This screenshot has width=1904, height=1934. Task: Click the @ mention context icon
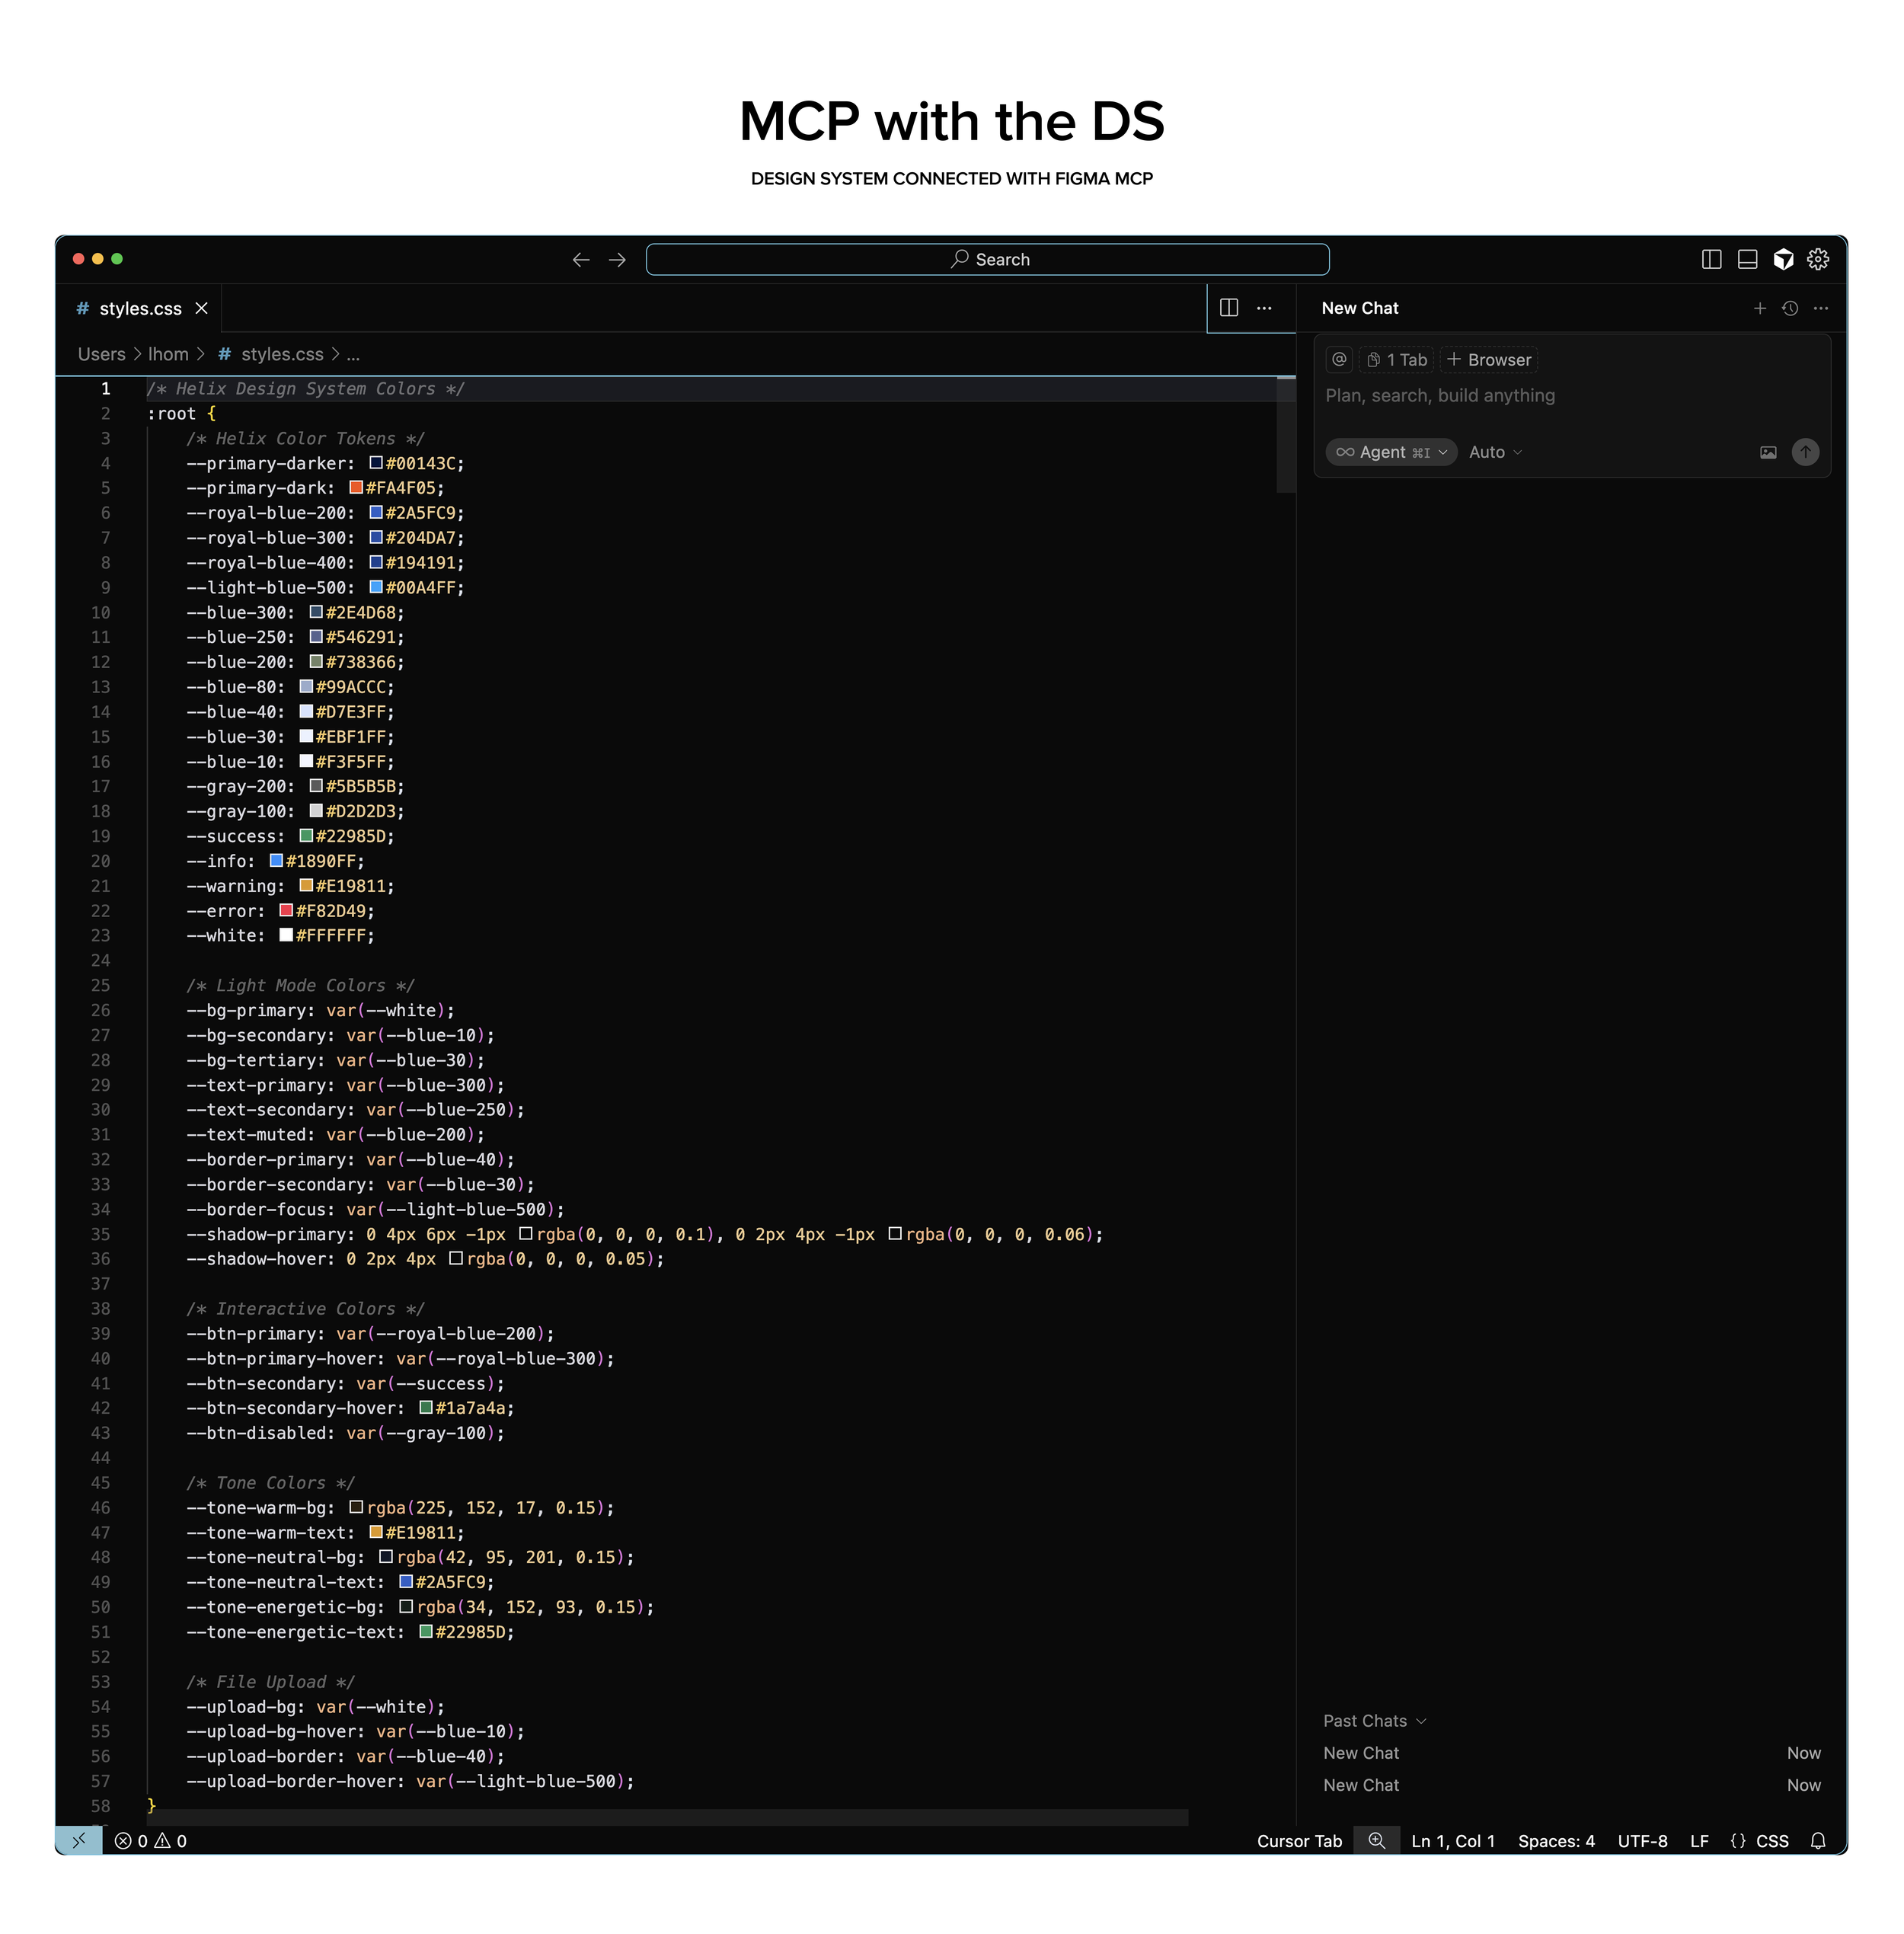click(x=1339, y=359)
